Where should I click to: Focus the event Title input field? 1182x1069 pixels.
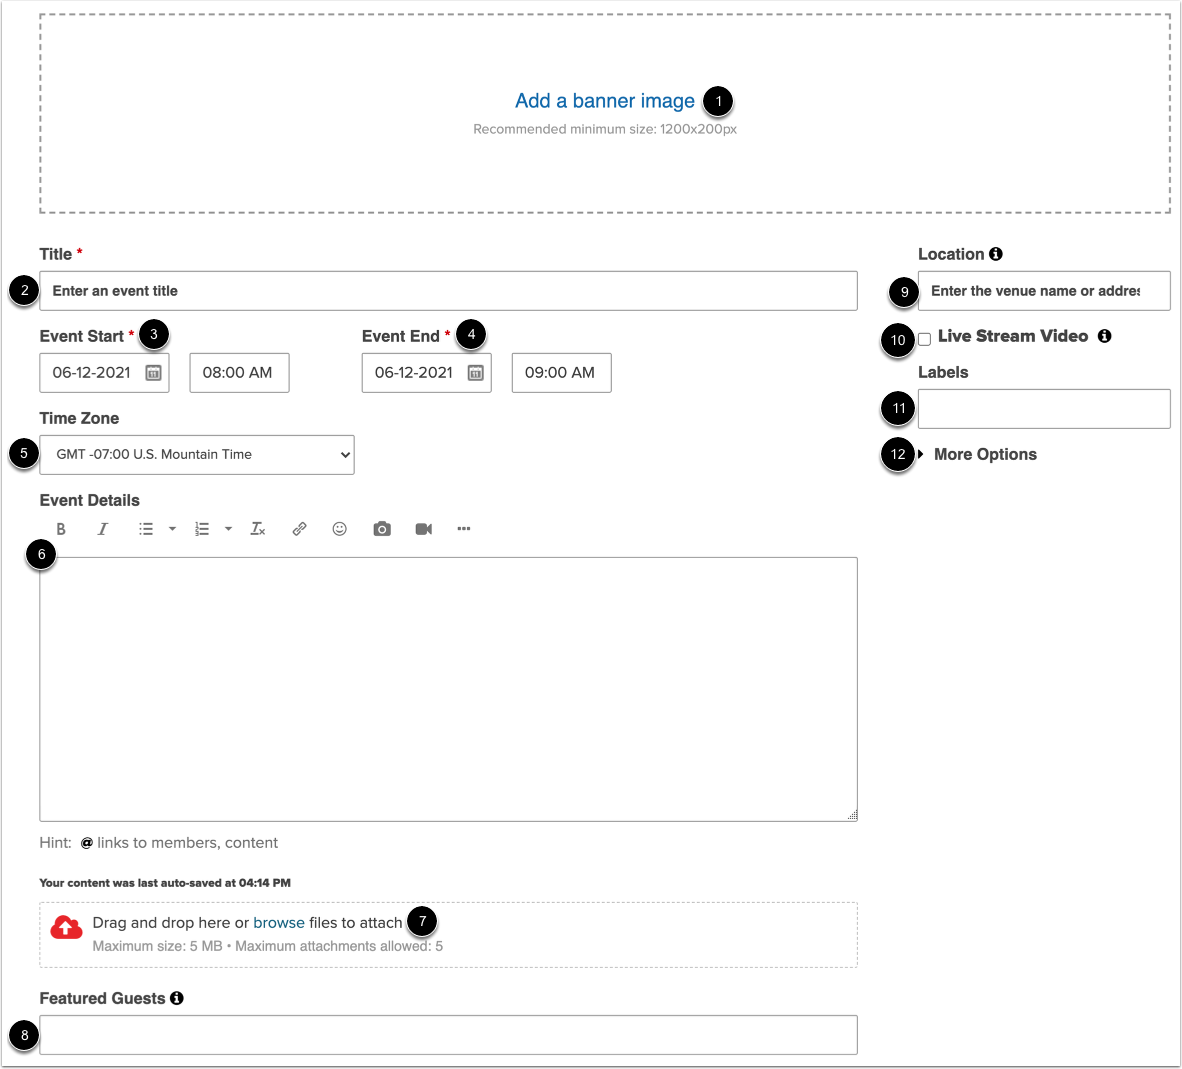[449, 291]
